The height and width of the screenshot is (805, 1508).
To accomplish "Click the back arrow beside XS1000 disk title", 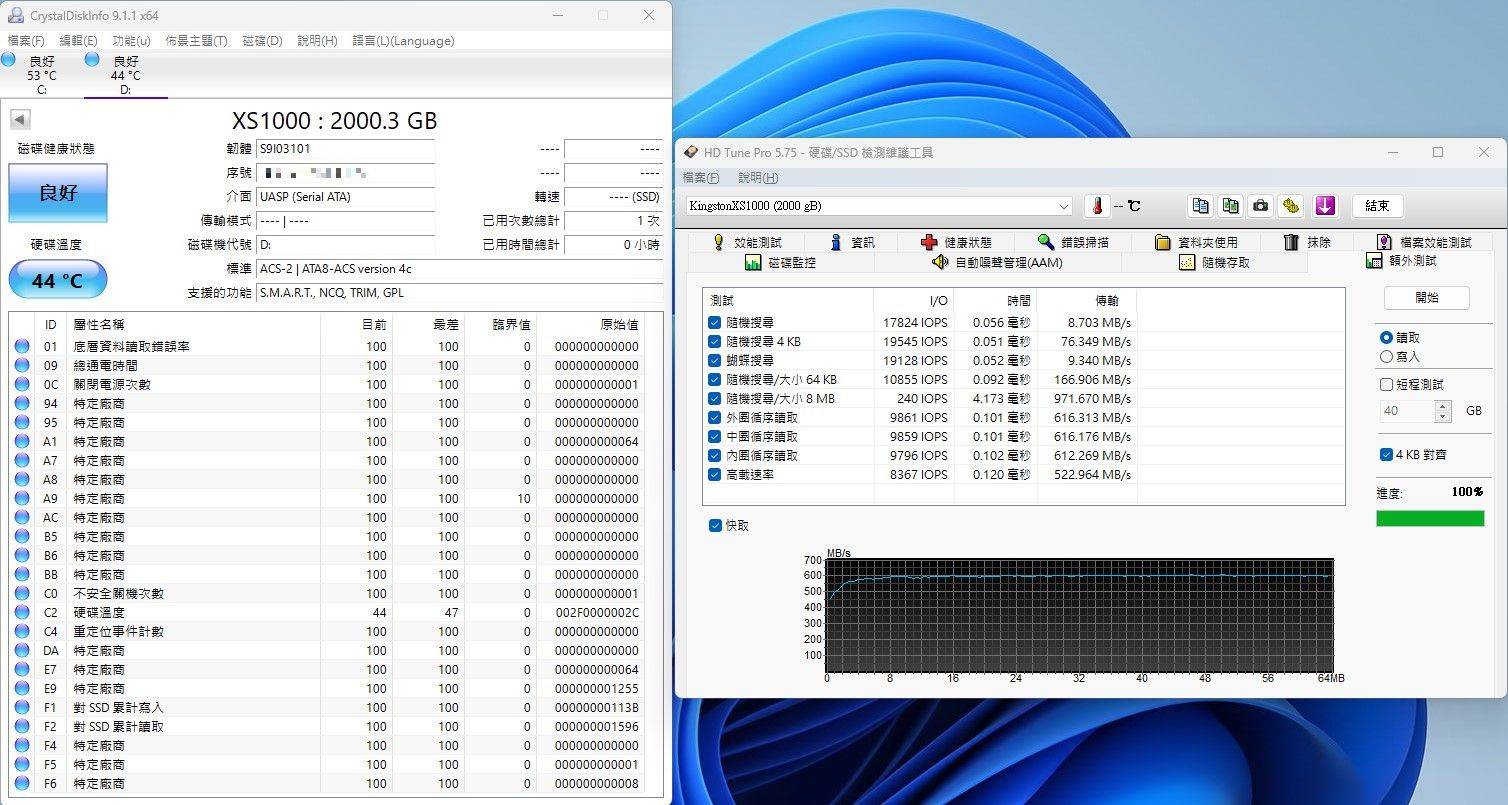I will click(19, 120).
